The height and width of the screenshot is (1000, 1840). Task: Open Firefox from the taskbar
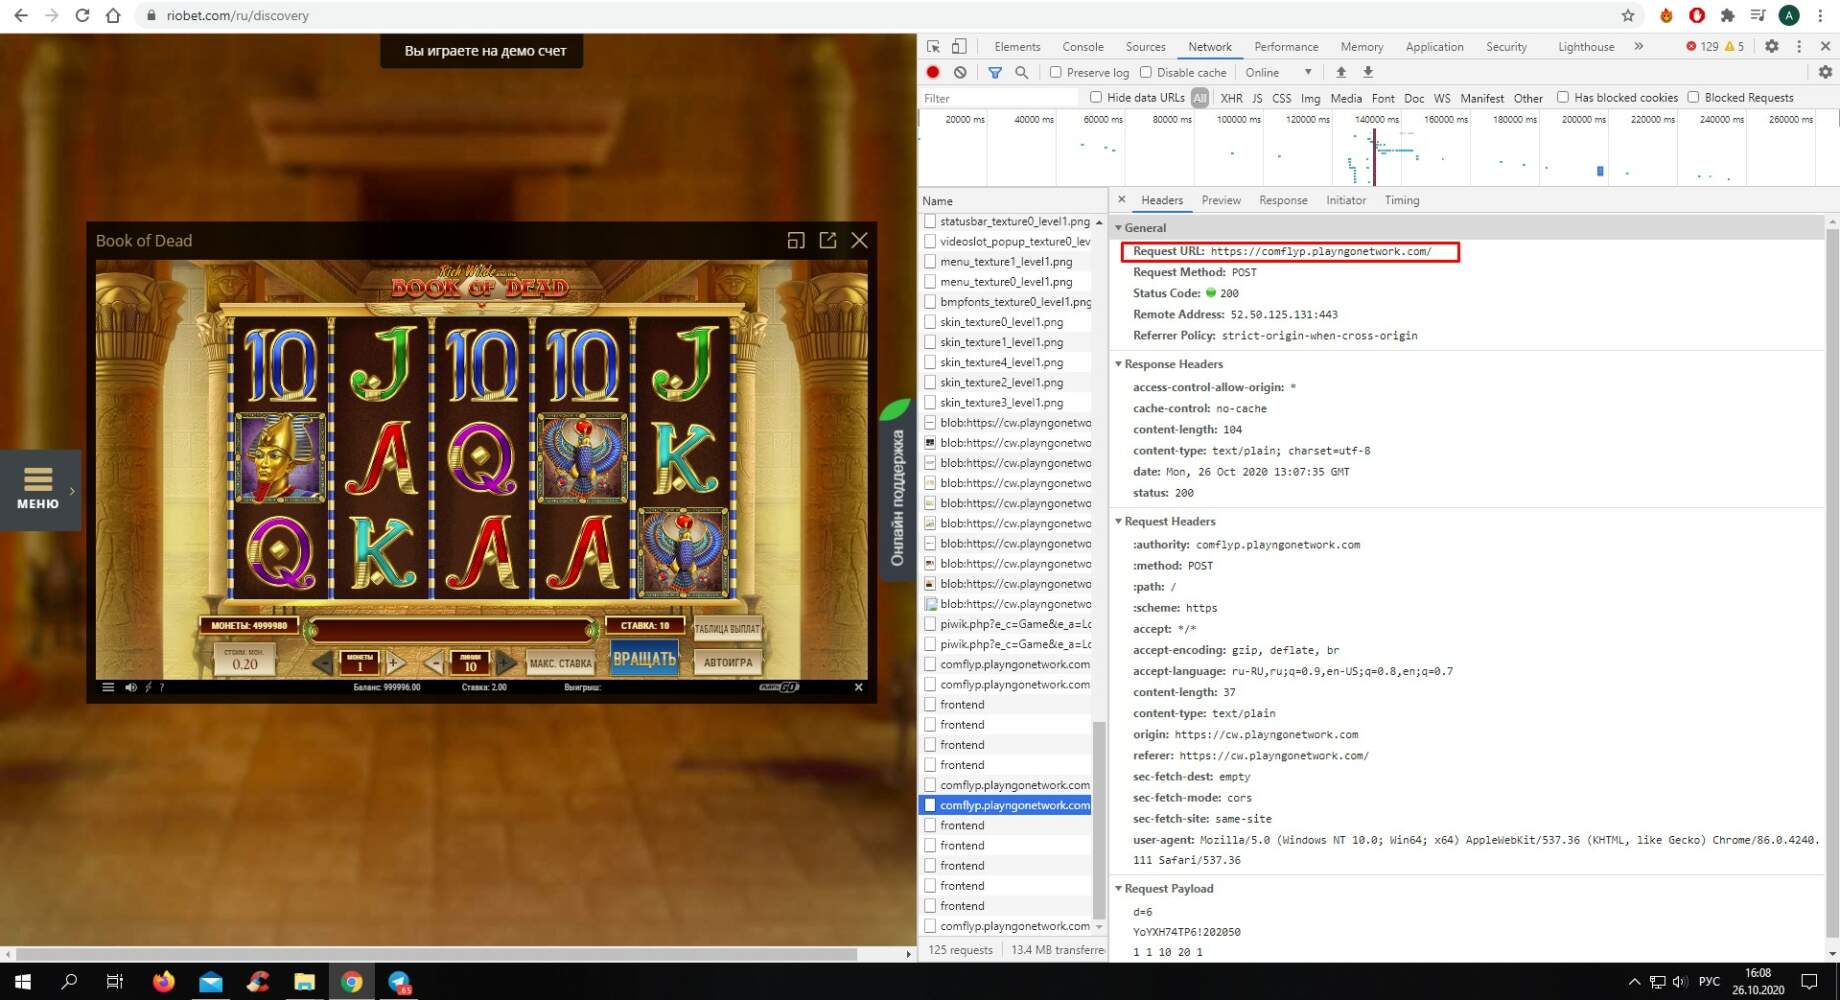click(x=163, y=982)
